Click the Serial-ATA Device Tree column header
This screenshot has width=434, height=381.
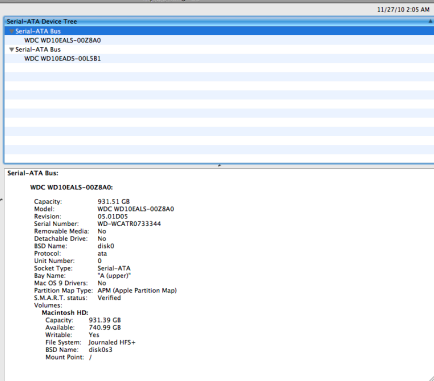(219, 22)
